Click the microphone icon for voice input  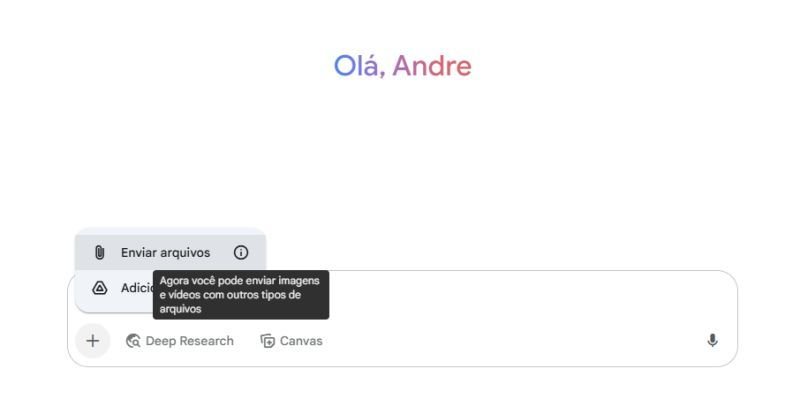712,341
